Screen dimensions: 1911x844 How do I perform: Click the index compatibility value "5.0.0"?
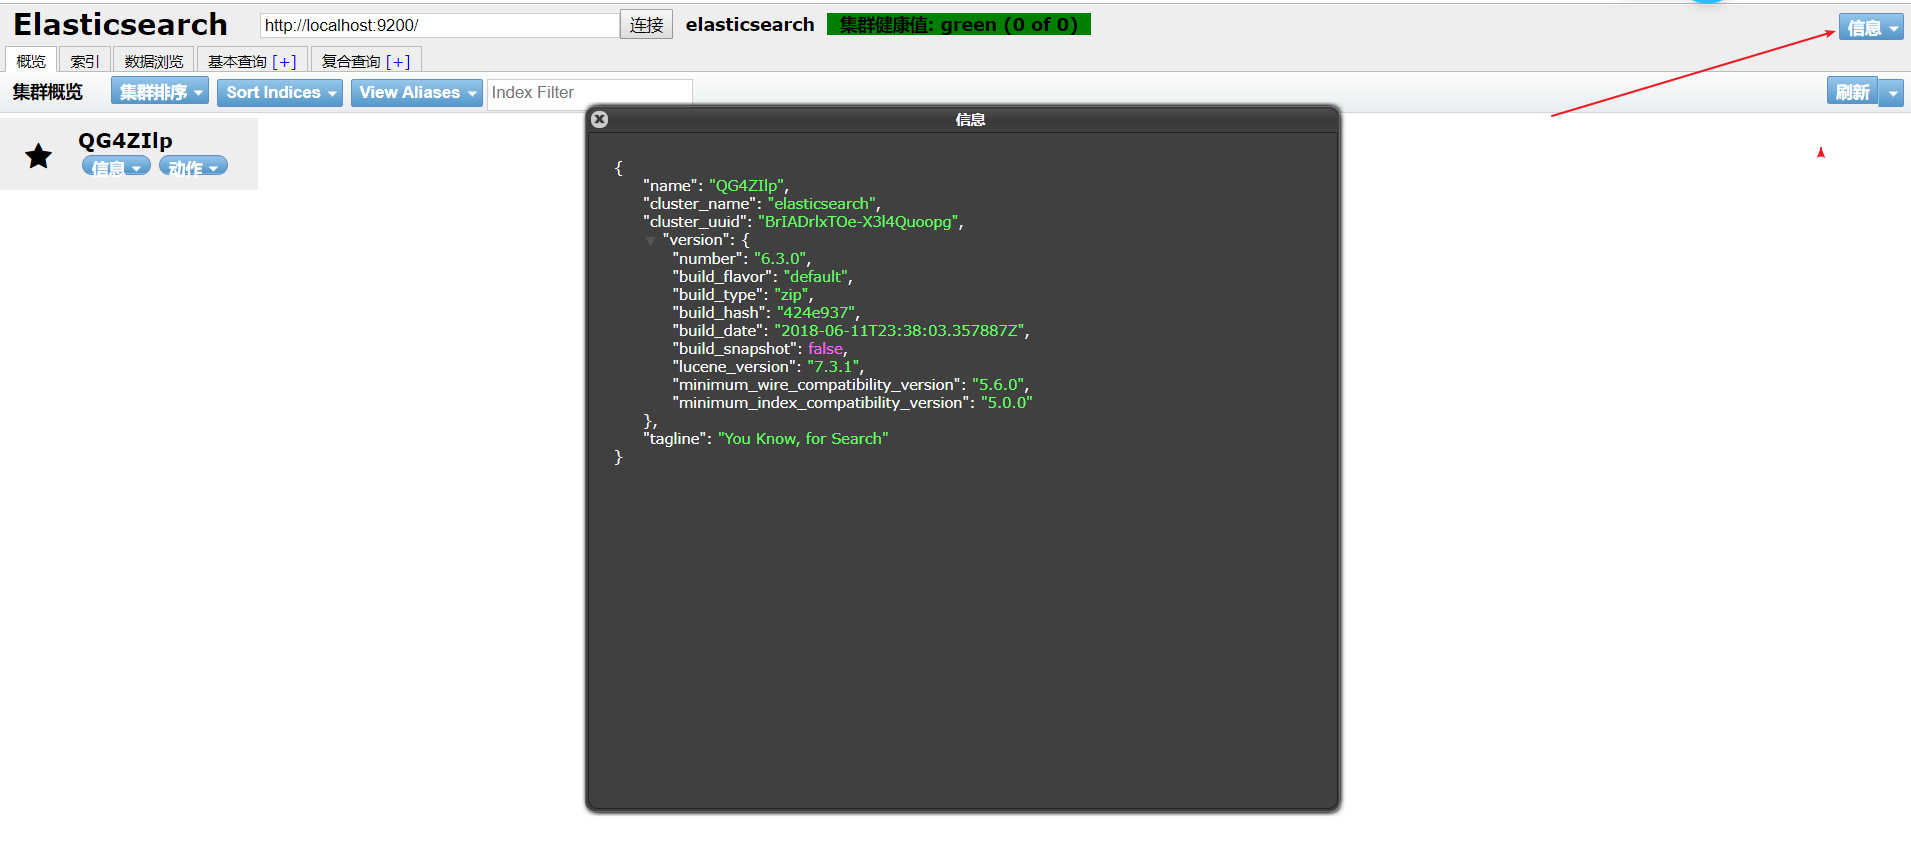[x=1007, y=403]
